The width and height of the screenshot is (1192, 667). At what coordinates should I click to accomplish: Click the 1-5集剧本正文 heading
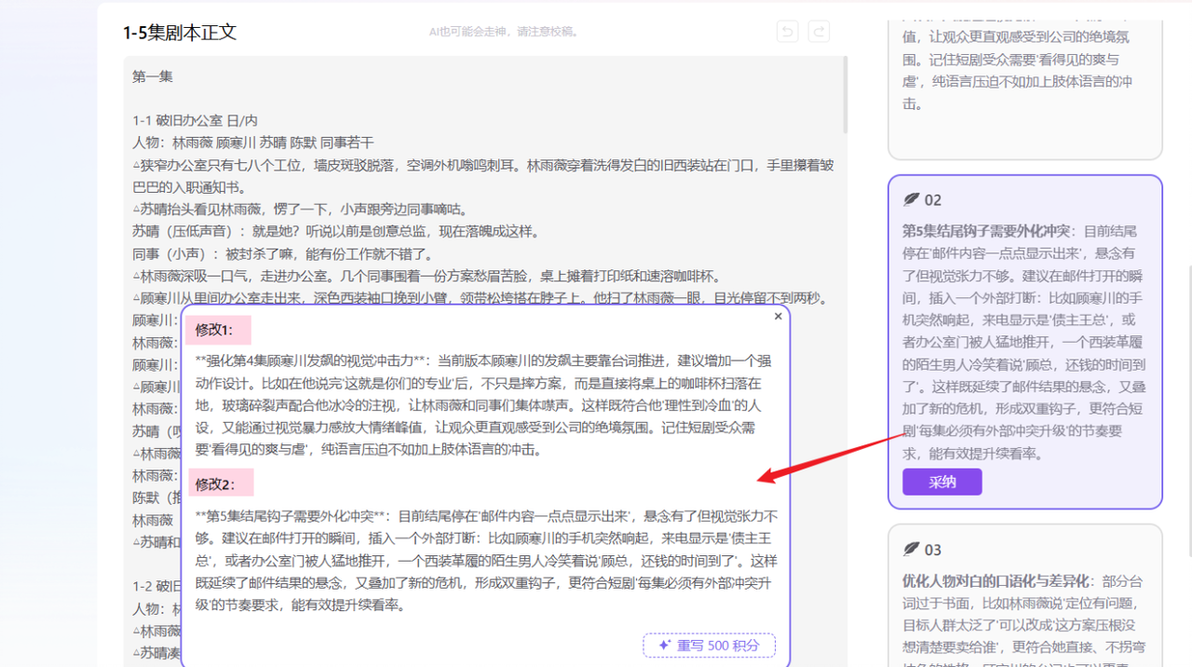[180, 33]
